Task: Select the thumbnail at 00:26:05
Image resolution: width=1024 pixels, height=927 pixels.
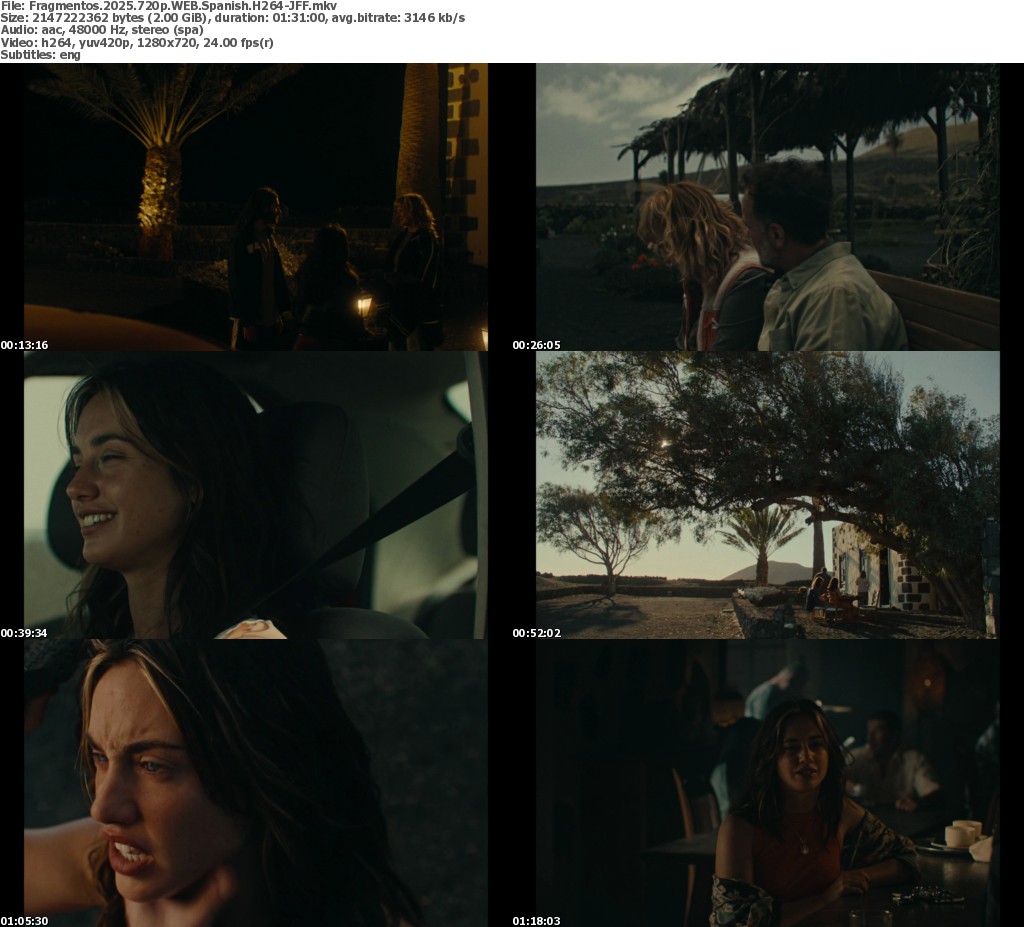Action: (x=768, y=207)
